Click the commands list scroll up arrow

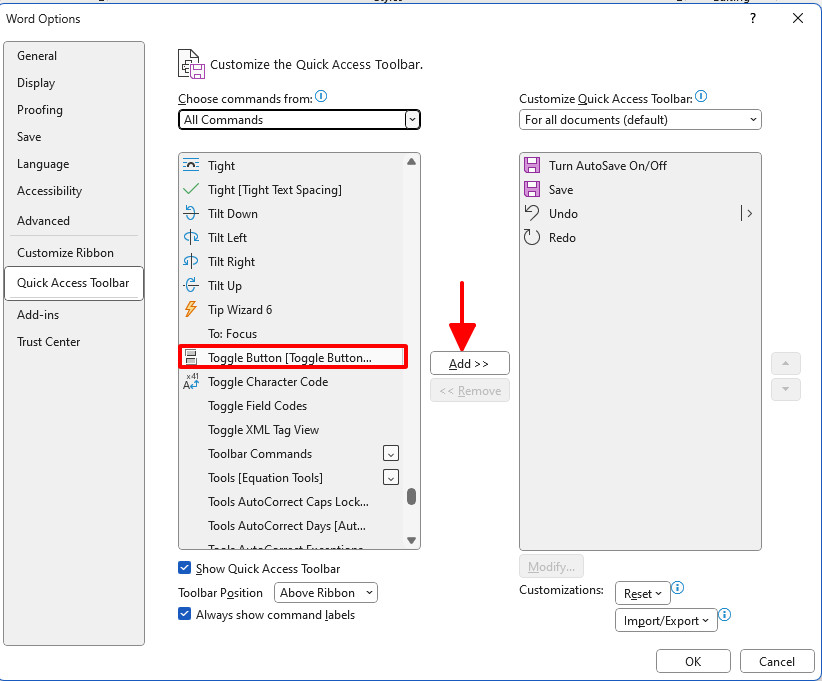tap(412, 161)
